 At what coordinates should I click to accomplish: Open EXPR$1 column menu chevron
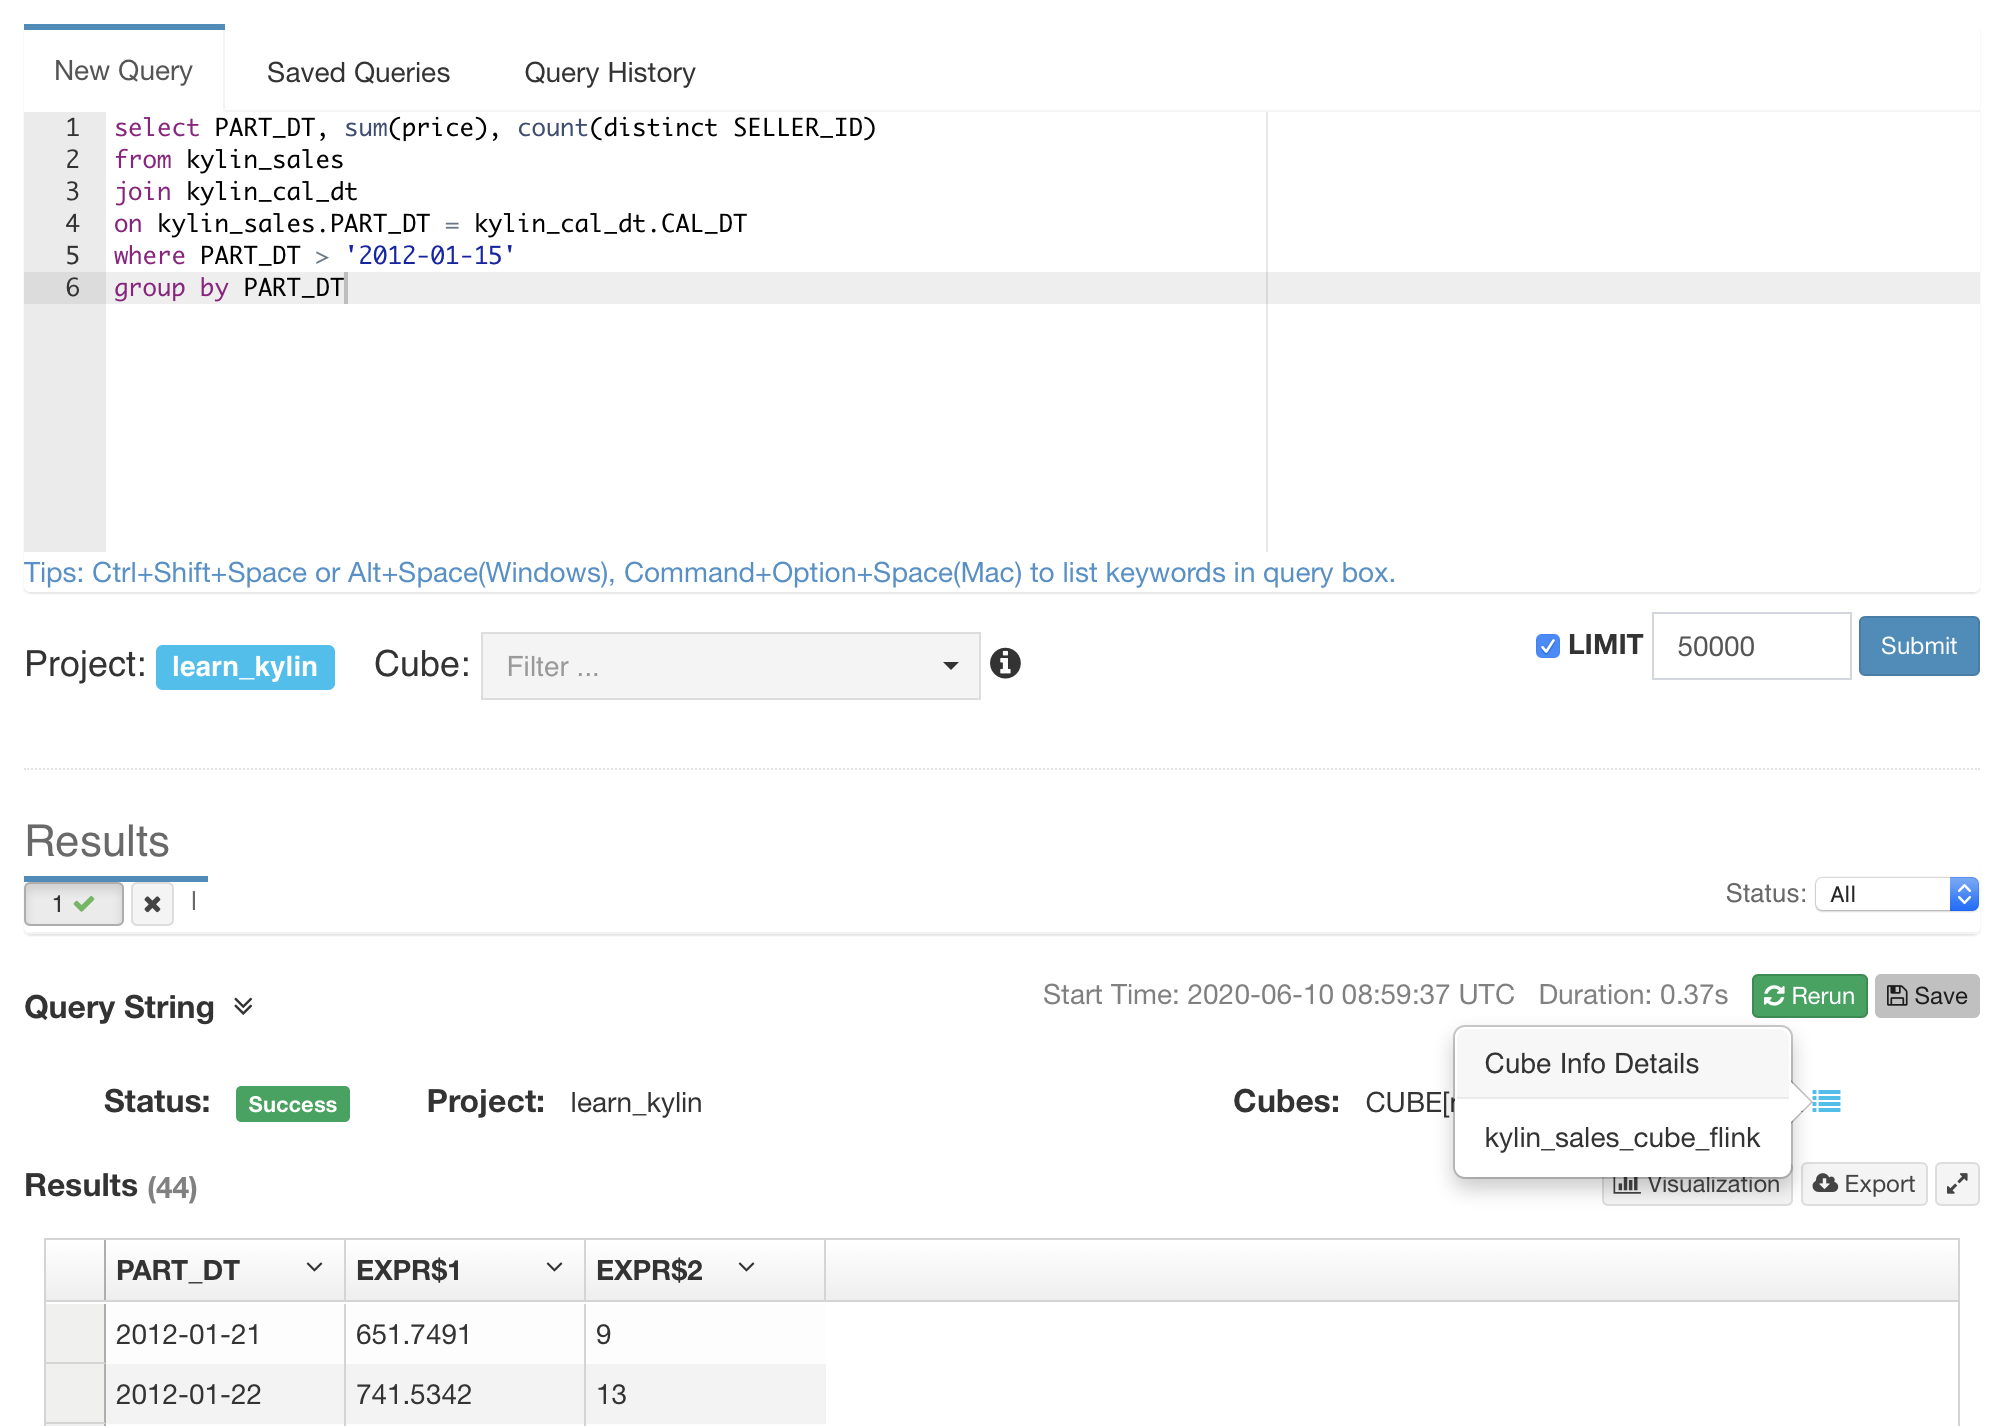[x=554, y=1268]
